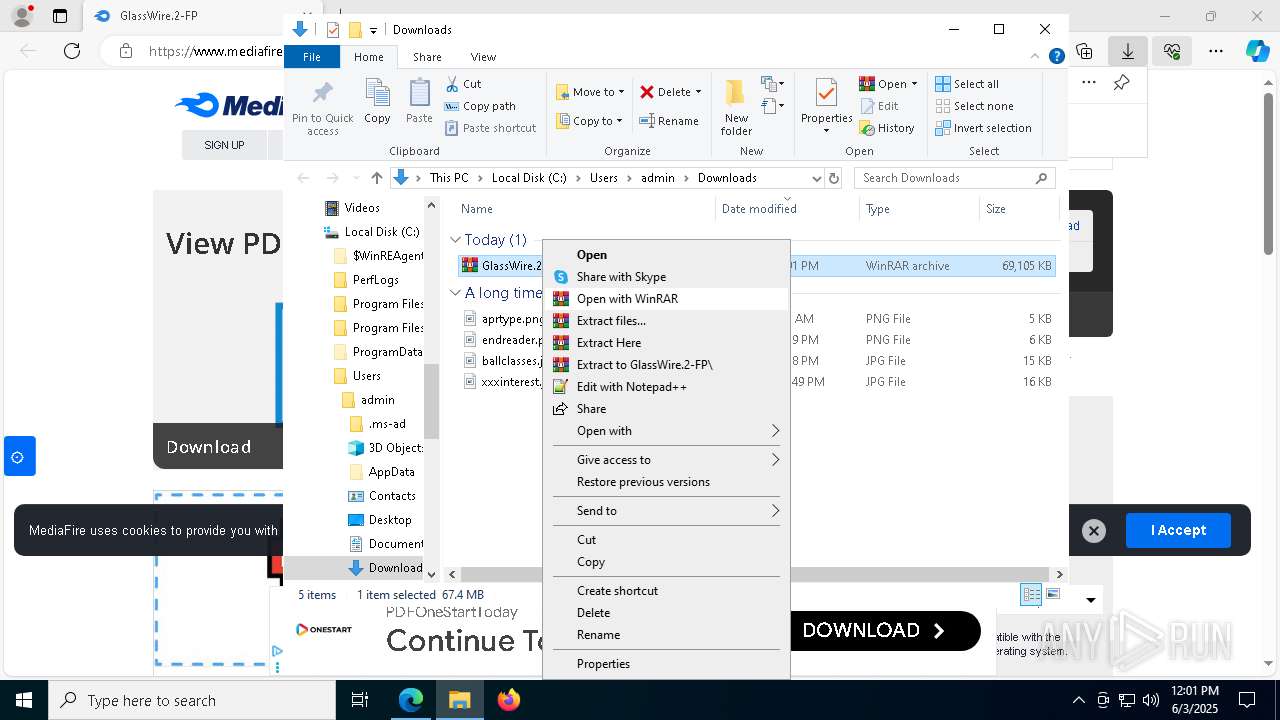Image resolution: width=1280 pixels, height=720 pixels.
Task: Open Firefox from the taskbar
Action: [509, 700]
